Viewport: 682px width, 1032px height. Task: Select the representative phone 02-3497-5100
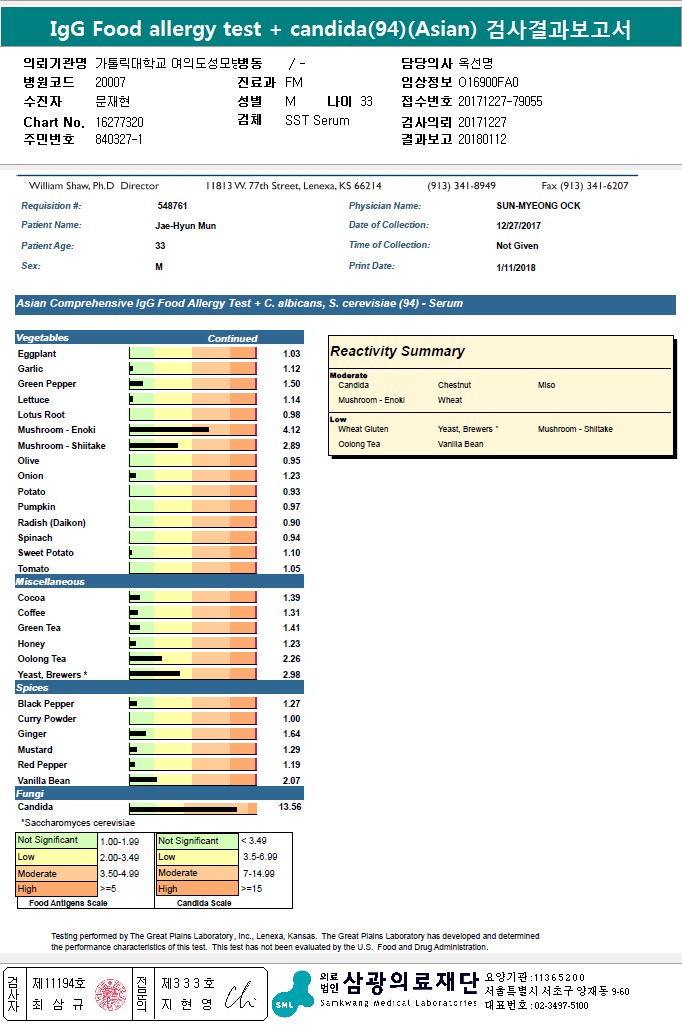[x=561, y=1006]
